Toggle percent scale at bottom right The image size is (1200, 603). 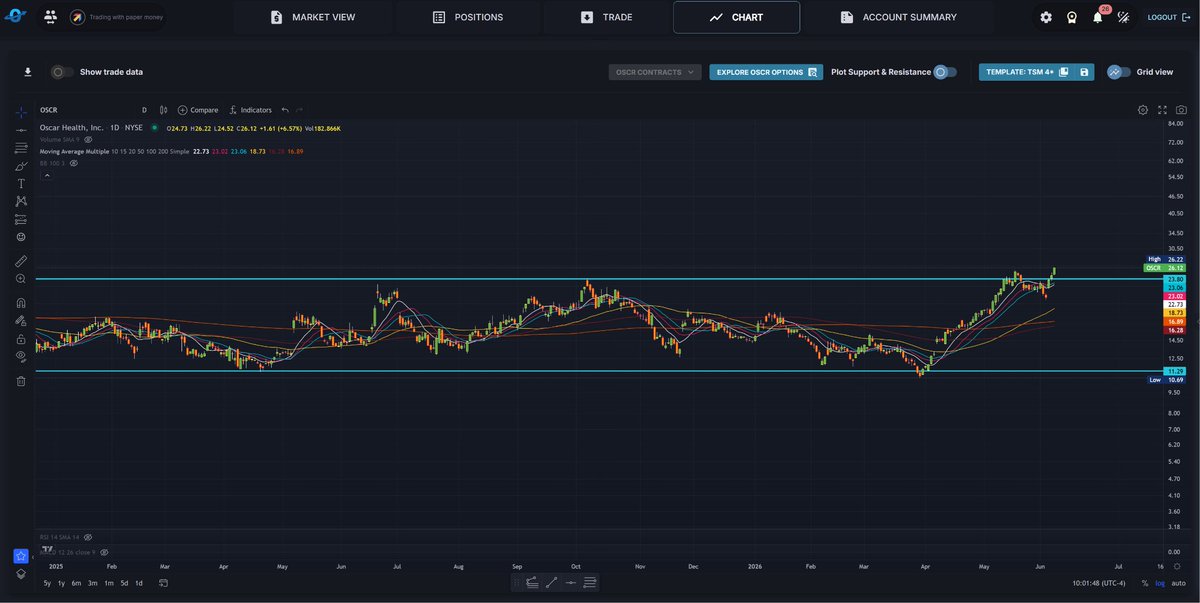(1144, 582)
